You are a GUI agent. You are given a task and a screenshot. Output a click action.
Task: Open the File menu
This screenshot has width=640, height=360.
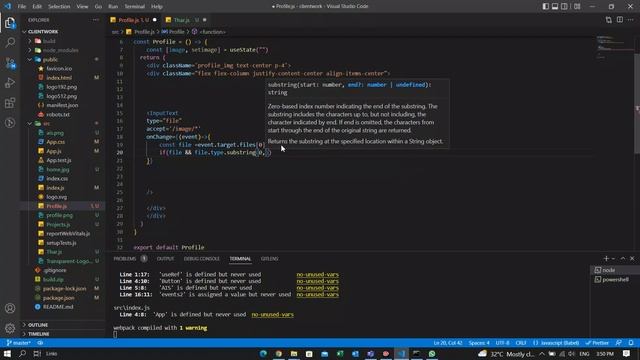[22, 7]
